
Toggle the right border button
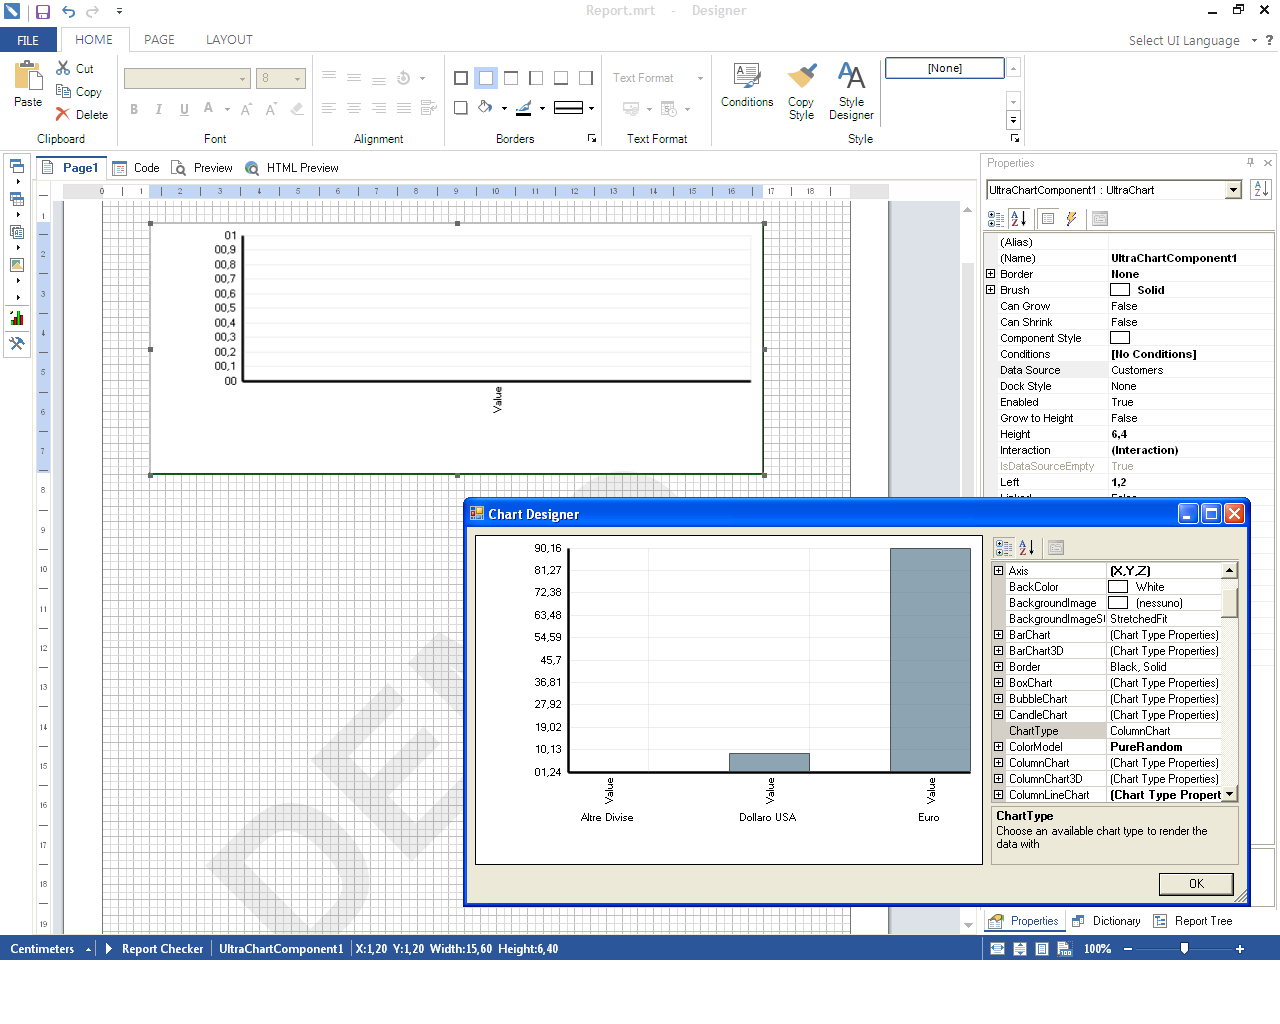586,78
